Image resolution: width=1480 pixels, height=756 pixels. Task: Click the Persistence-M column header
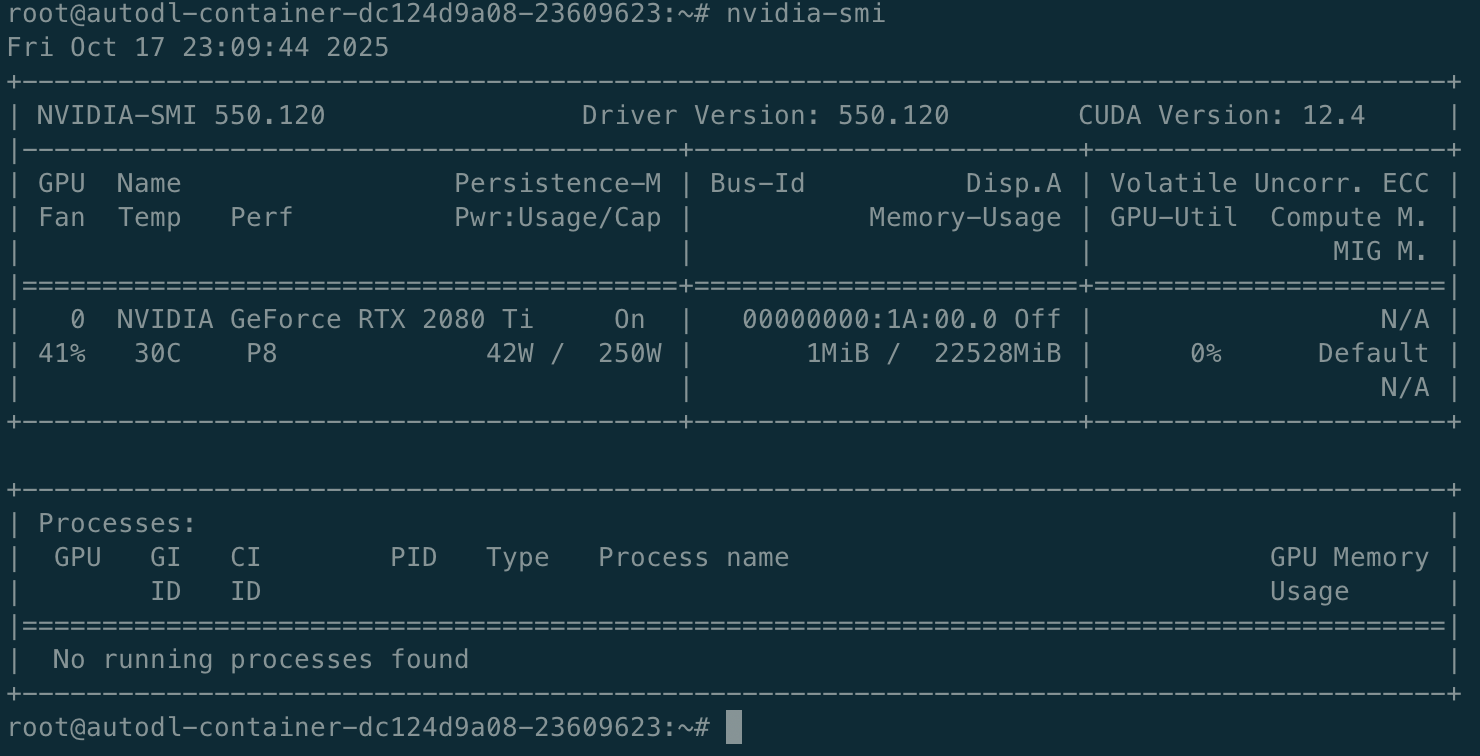coord(557,184)
